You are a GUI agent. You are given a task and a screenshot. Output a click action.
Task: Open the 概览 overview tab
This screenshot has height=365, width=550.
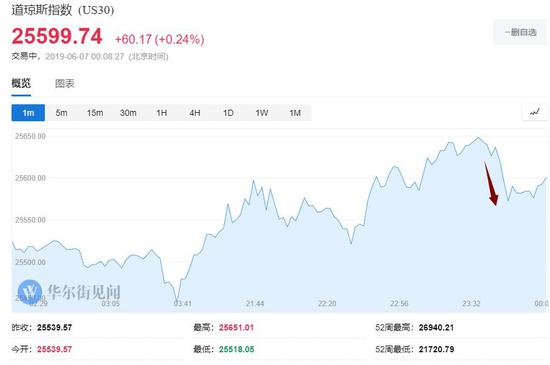click(x=21, y=83)
